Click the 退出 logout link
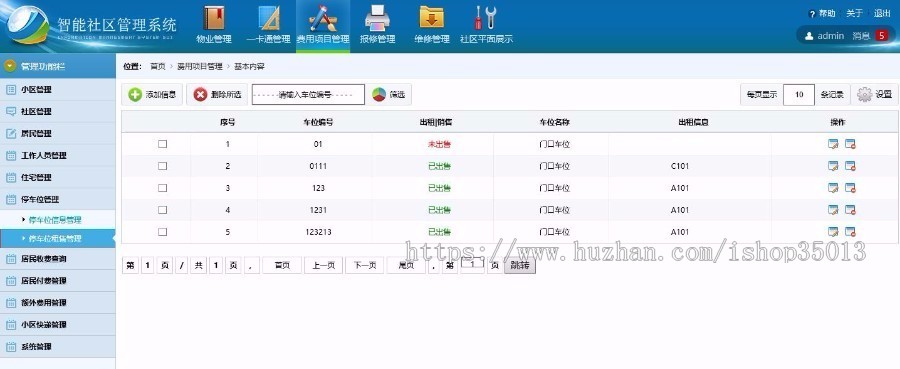Viewport: 900px width, 369px height. [x=882, y=13]
